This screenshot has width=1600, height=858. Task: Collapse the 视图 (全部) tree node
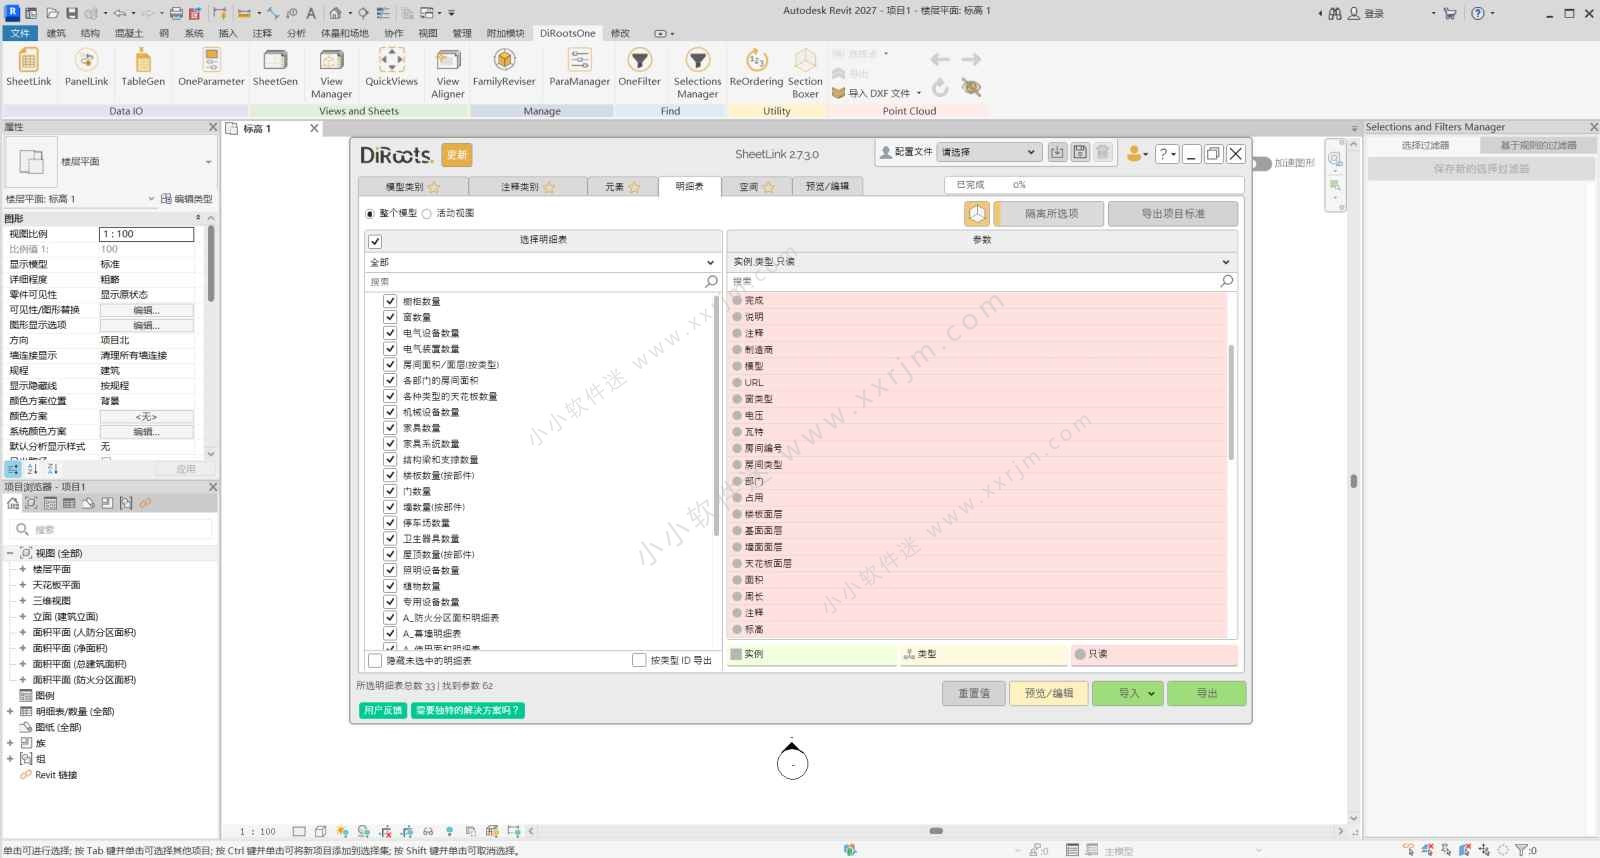(10, 553)
